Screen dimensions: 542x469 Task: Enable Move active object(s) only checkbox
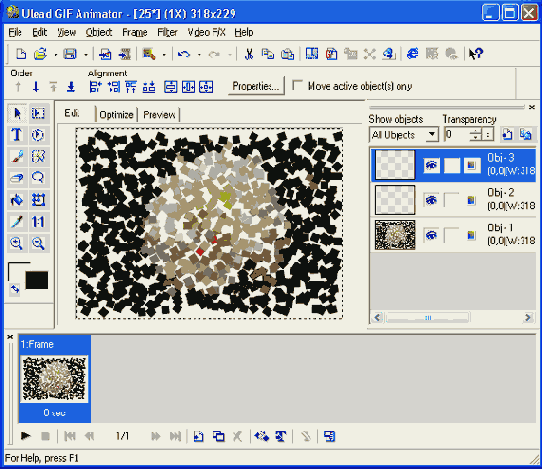[297, 85]
